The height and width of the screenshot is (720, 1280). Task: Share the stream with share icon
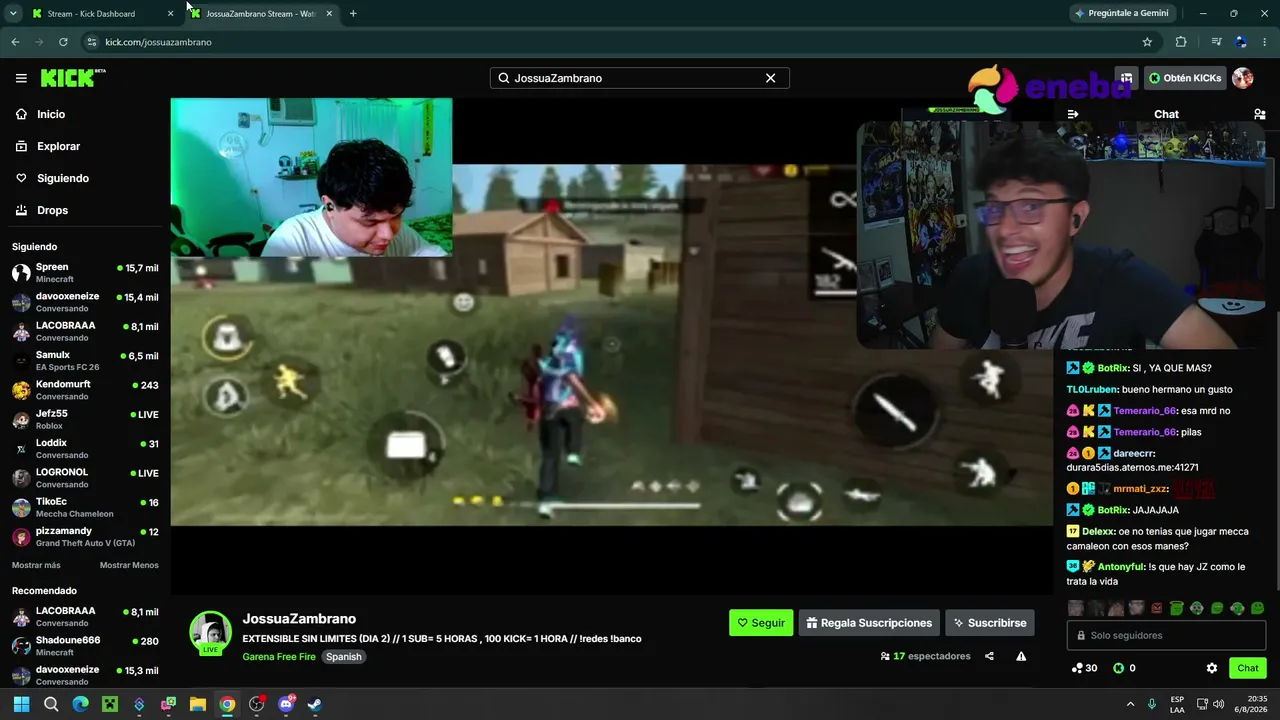coord(989,656)
